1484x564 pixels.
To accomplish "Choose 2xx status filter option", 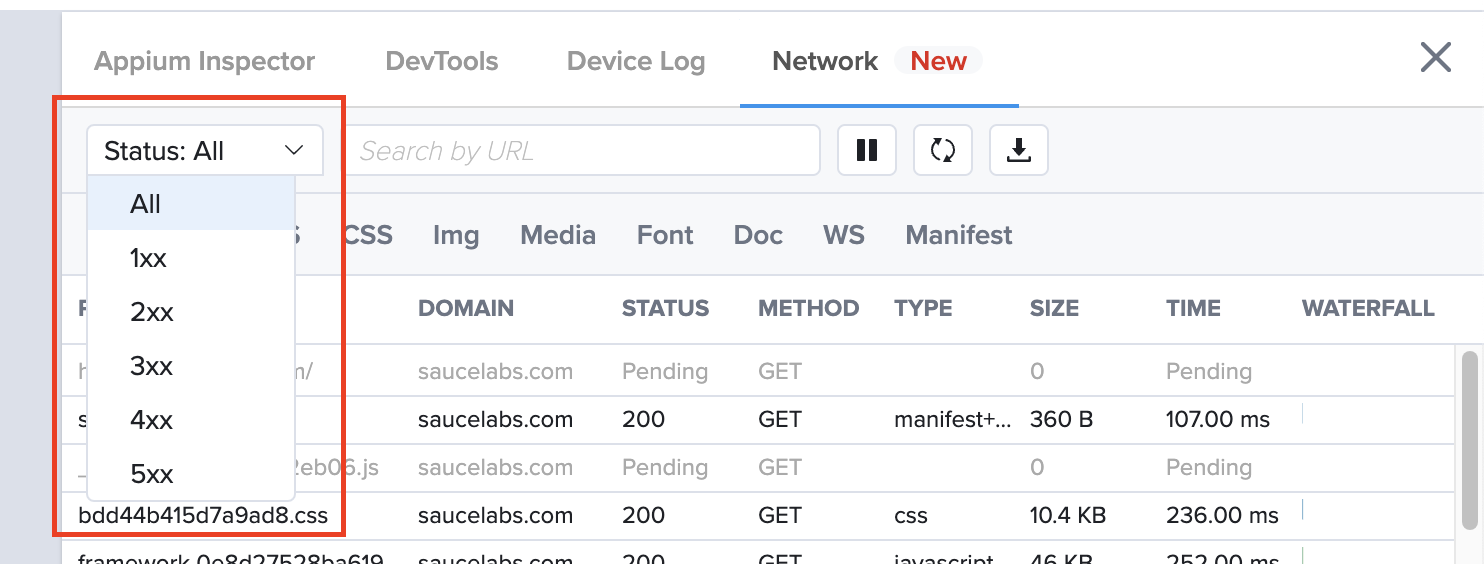I will [152, 313].
